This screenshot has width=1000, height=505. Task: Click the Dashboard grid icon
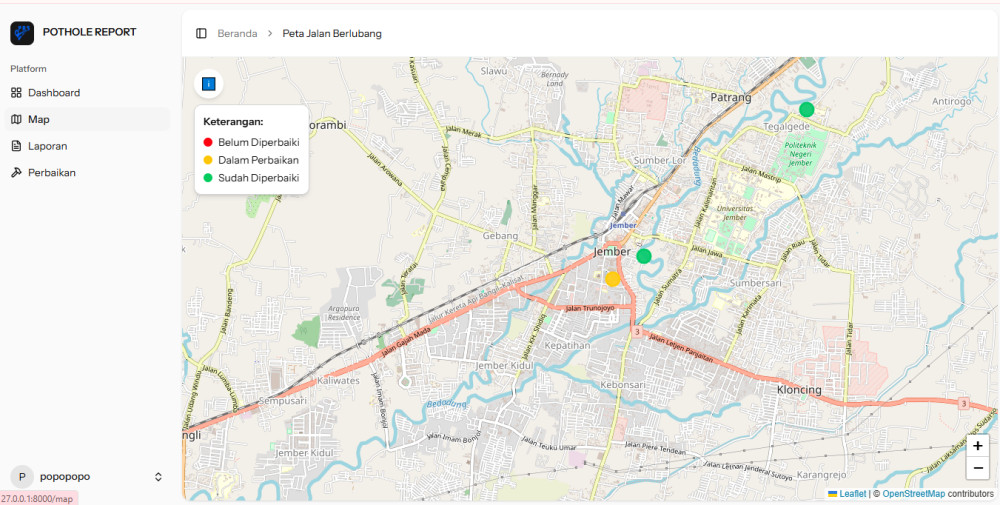[x=16, y=93]
